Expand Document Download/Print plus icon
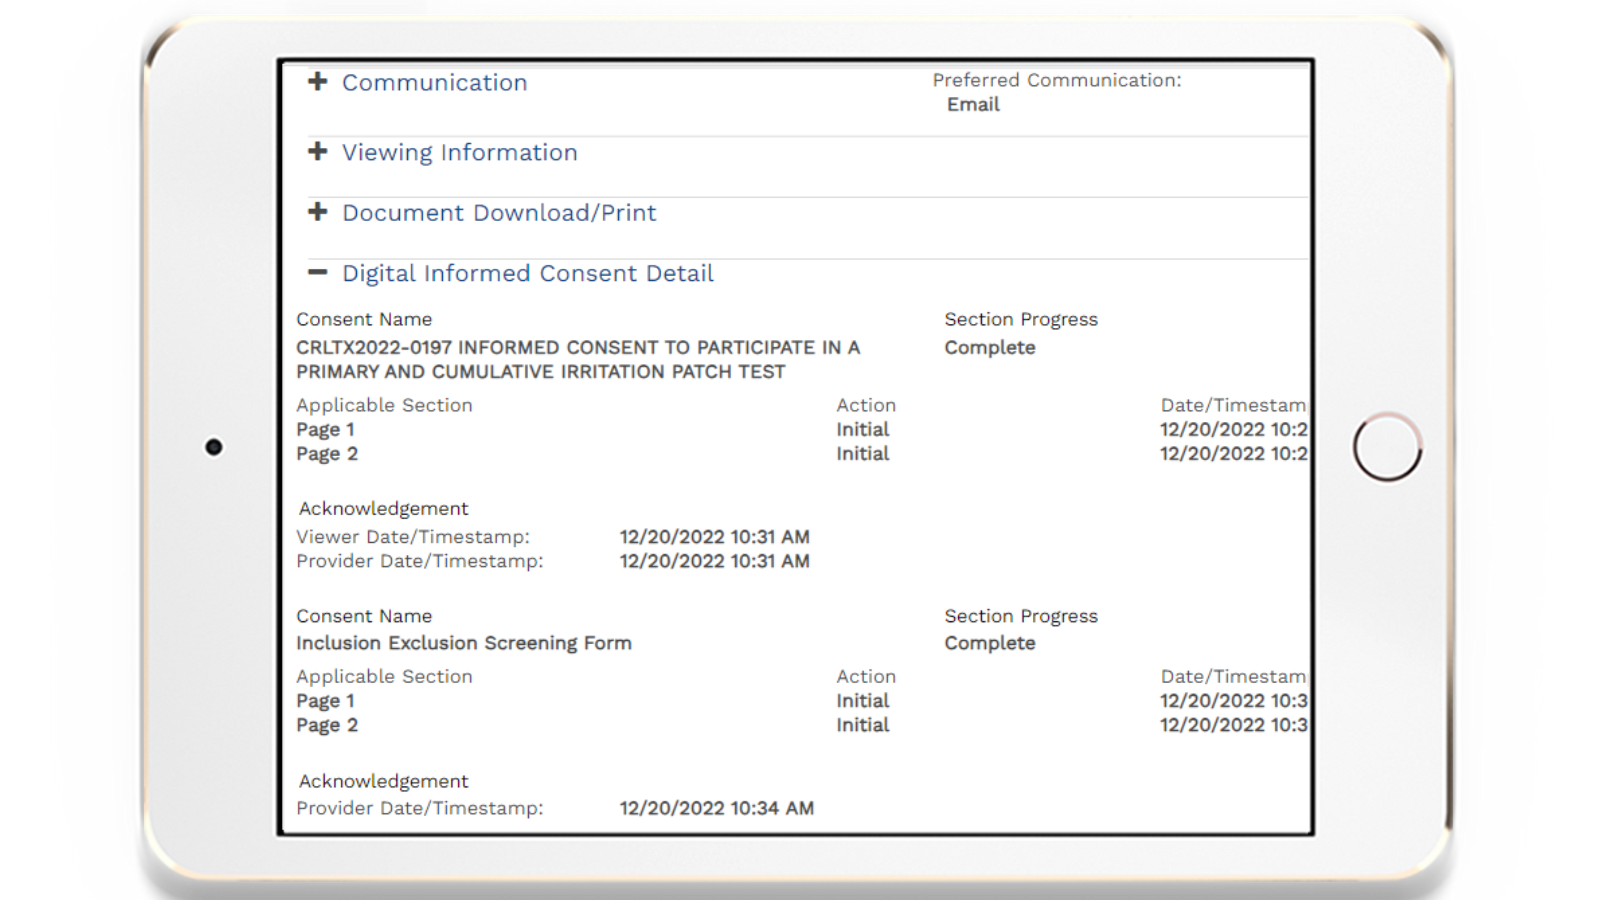Viewport: 1600px width, 900px height. (x=317, y=211)
